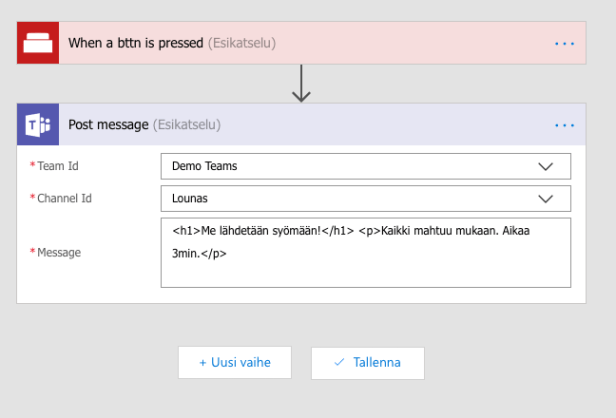Click the Microsoft Teams icon
This screenshot has height=418, width=616.
tap(37, 125)
